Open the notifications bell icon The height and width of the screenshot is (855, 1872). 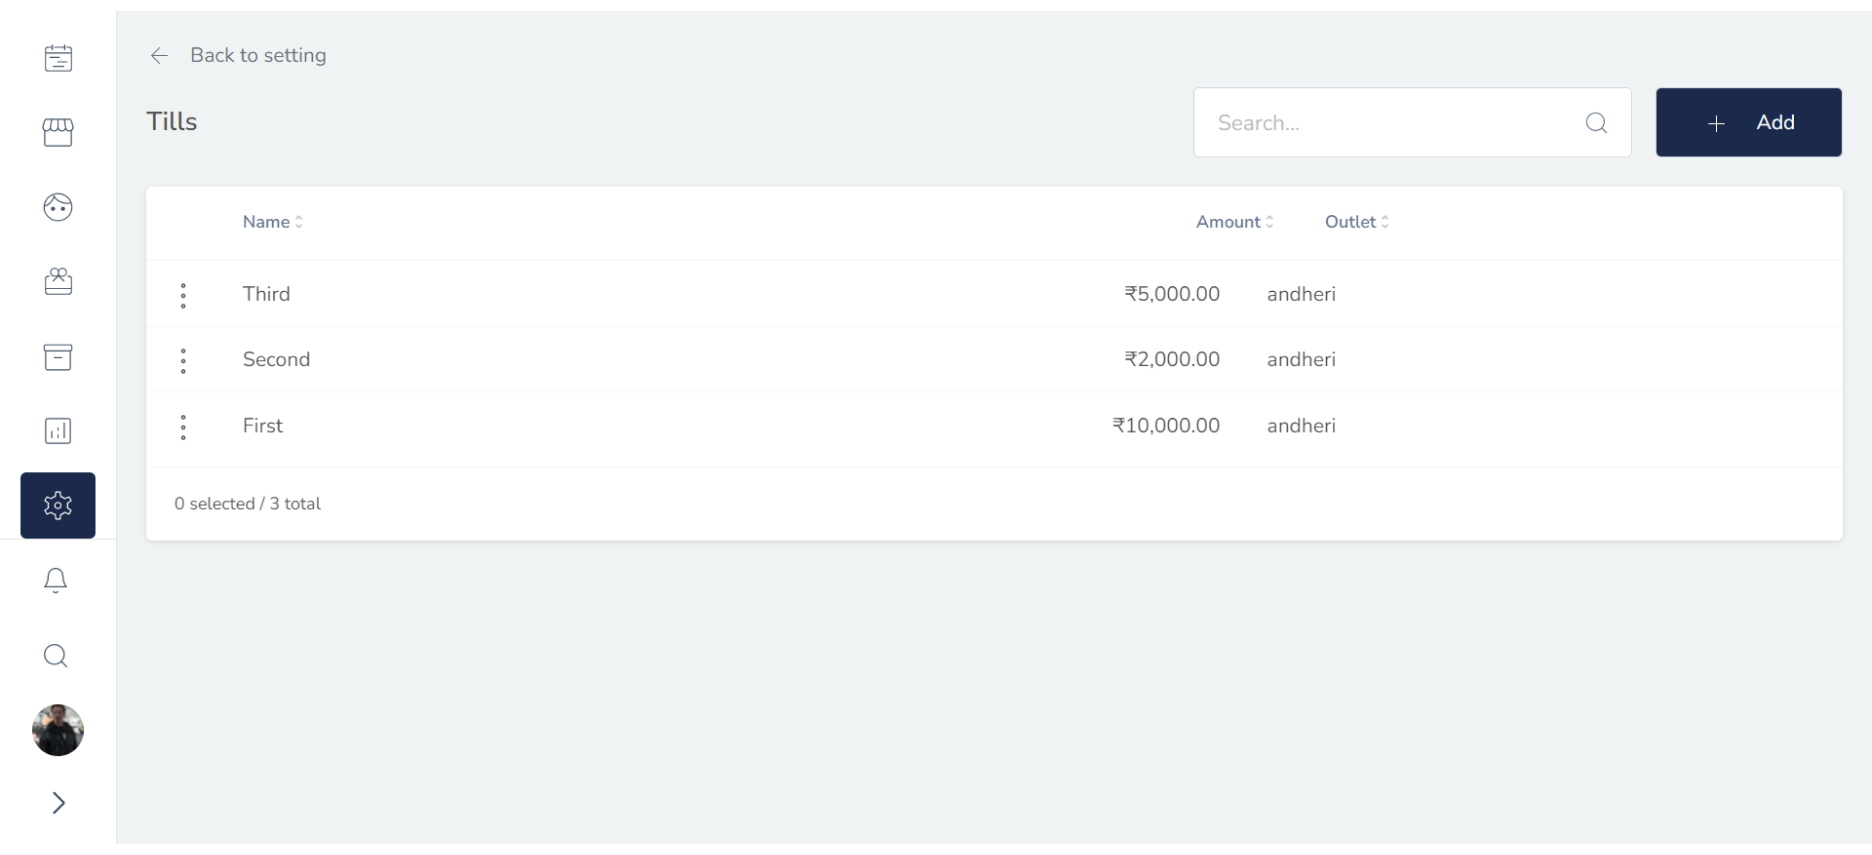56,581
